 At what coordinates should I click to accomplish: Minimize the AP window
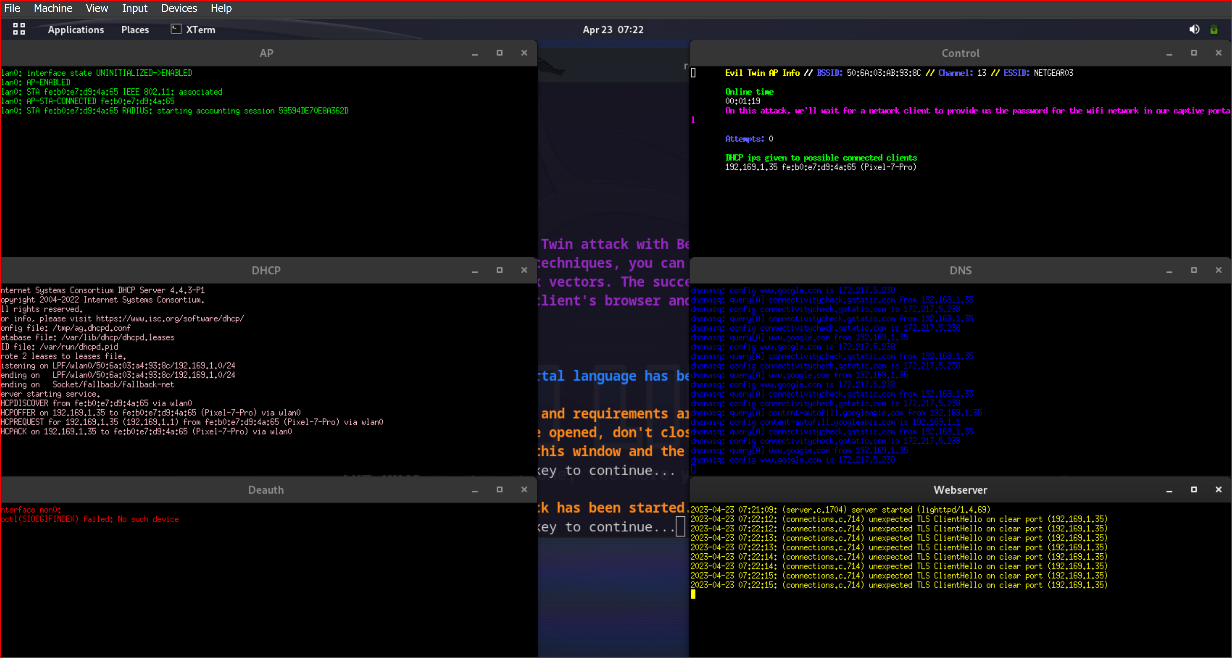click(477, 53)
